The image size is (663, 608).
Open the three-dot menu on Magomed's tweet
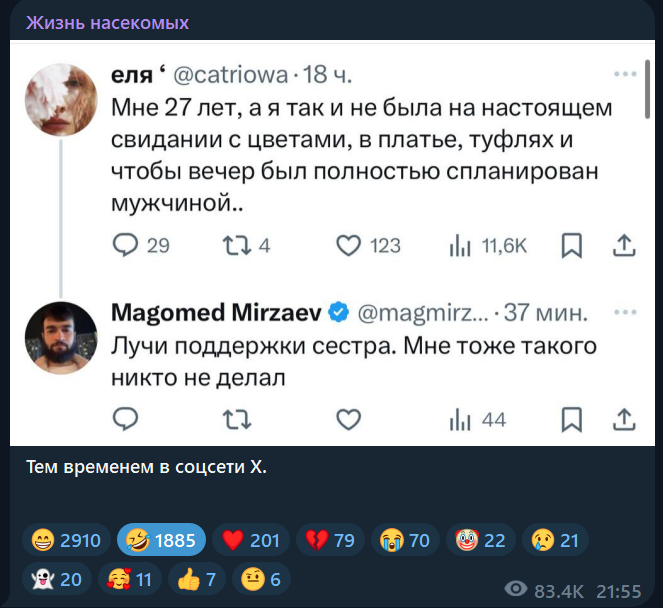click(626, 312)
